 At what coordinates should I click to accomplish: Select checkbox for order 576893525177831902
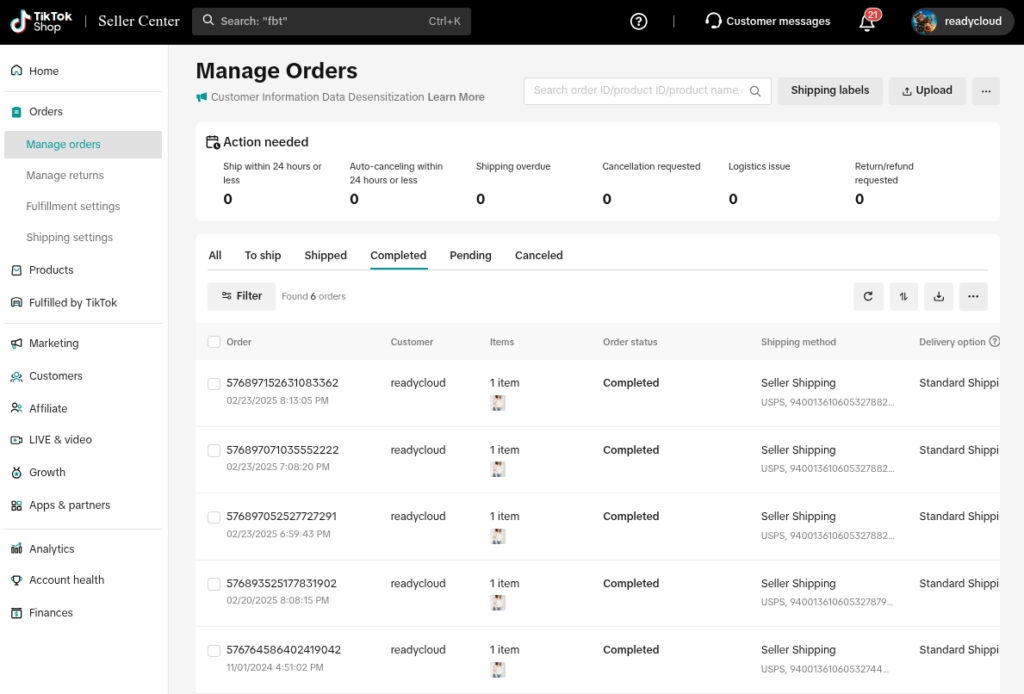(214, 584)
